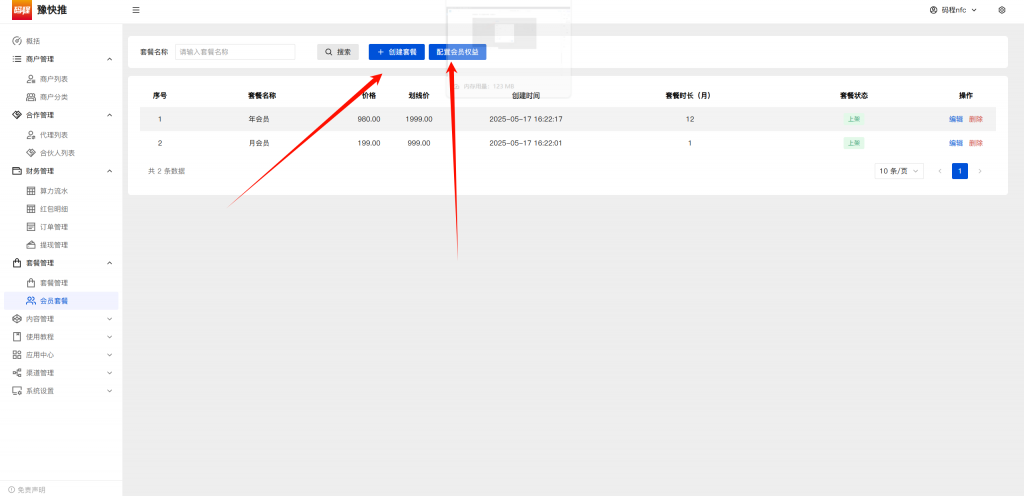The image size is (1024, 496).
Task: Click the 算力流水 table icon
Action: click(x=31, y=190)
